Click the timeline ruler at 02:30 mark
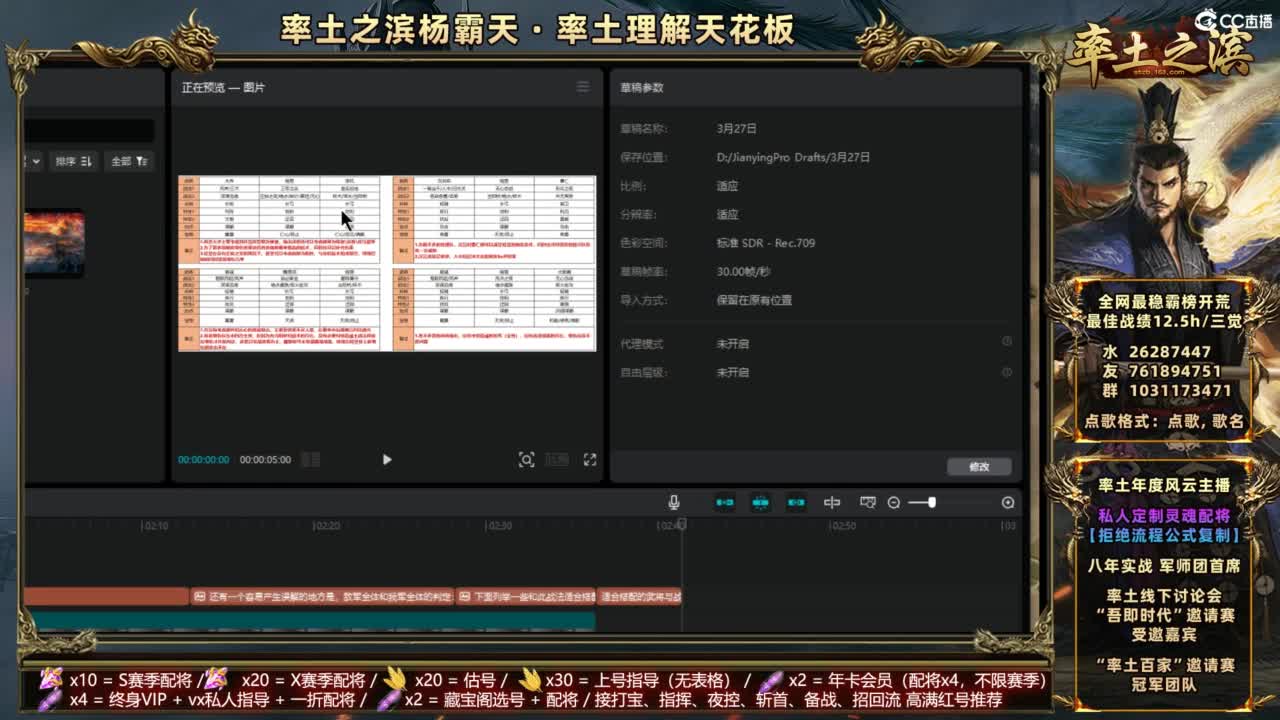1280x720 pixels. tap(497, 526)
